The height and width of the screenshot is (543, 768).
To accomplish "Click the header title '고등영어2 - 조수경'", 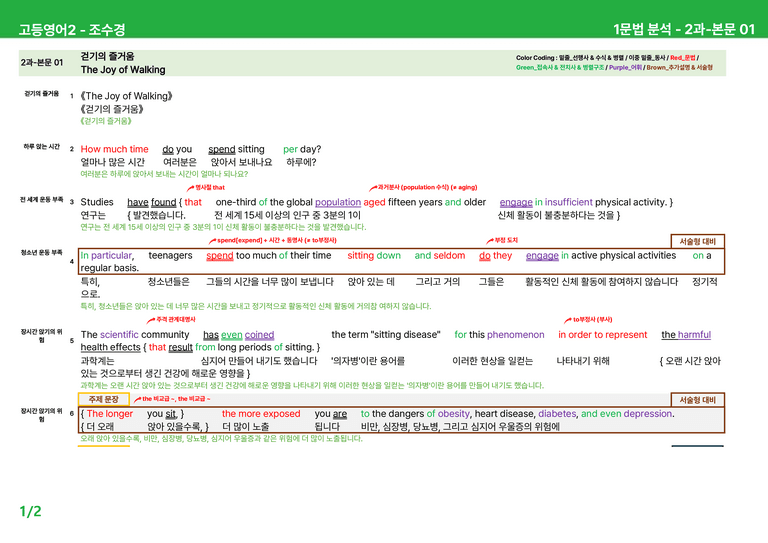I will tap(72, 29).
